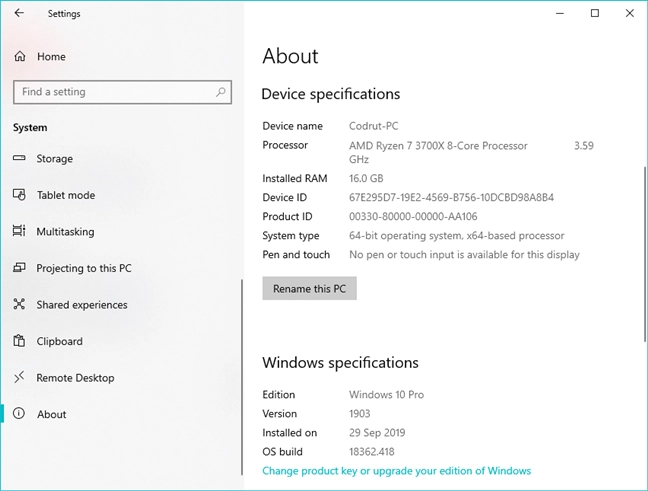The image size is (648, 491).
Task: Click the Windows specifications heading
Action: click(x=341, y=363)
